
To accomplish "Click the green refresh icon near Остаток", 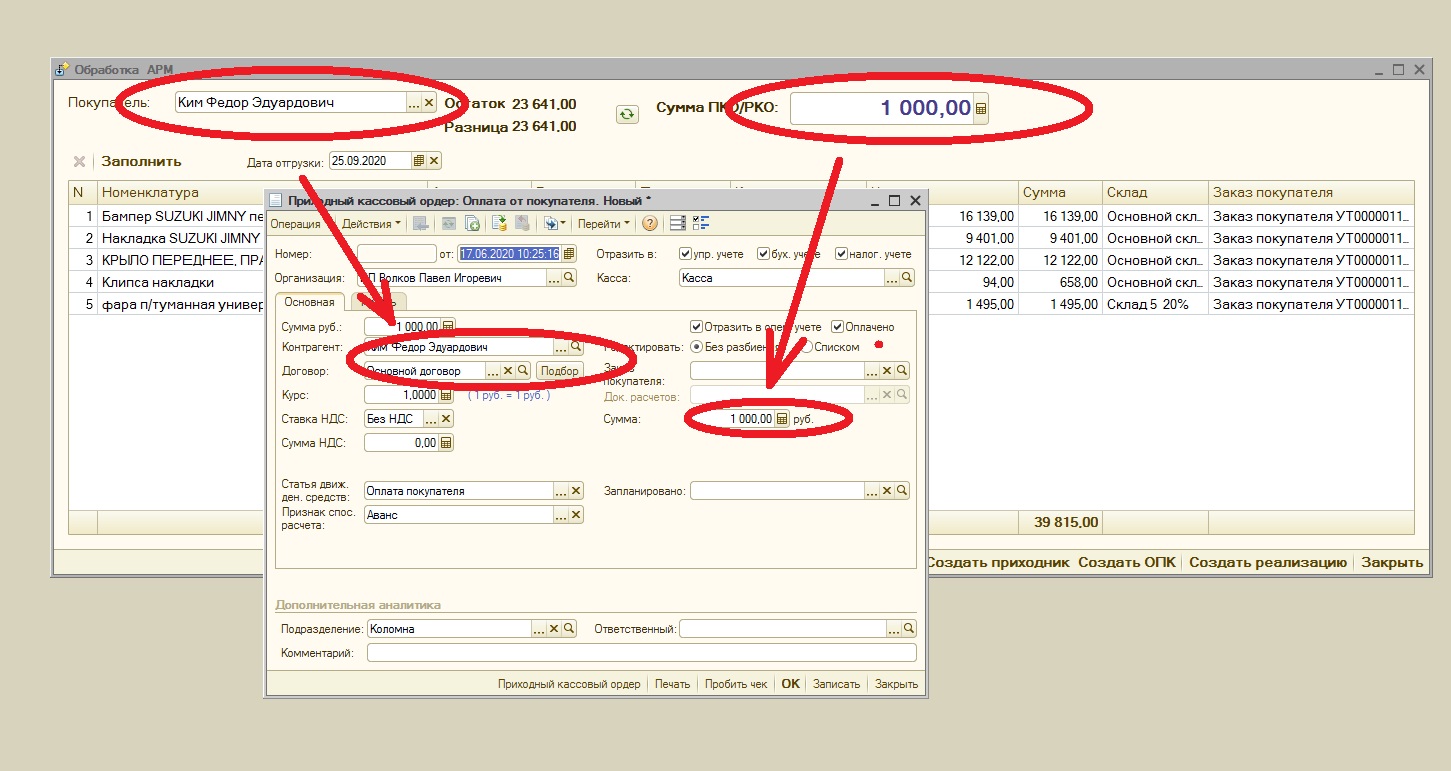I will (x=626, y=114).
